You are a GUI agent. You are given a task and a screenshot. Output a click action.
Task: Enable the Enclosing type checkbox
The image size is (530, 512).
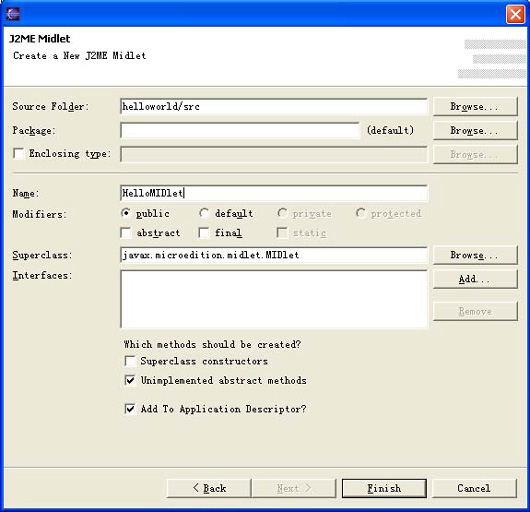point(19,153)
